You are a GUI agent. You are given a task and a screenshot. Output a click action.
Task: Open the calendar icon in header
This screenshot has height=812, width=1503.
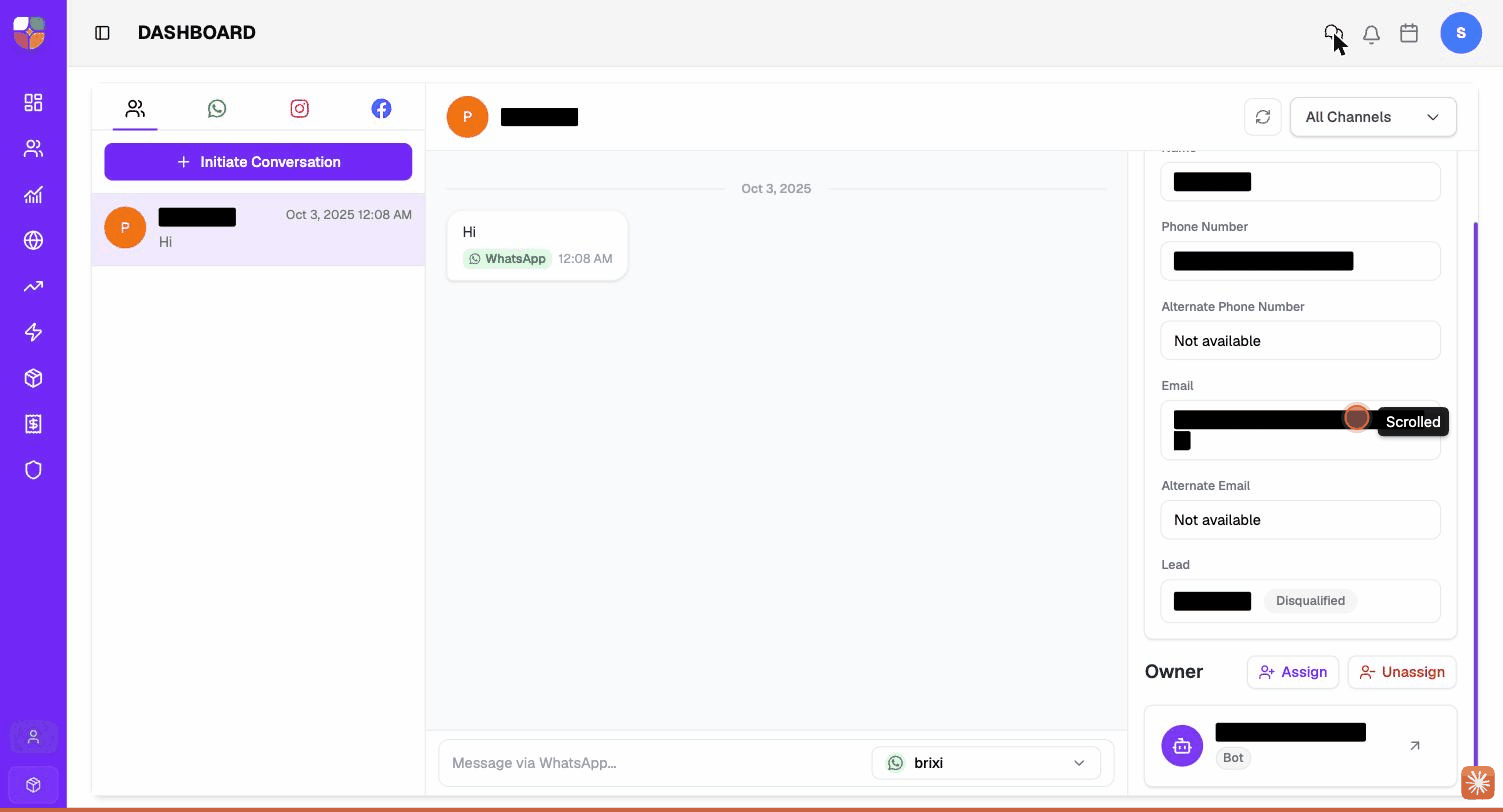point(1409,33)
